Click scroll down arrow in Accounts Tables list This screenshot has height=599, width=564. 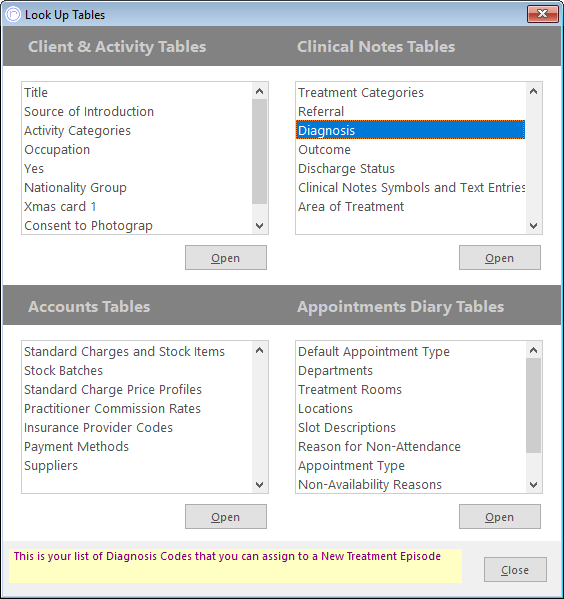[259, 484]
